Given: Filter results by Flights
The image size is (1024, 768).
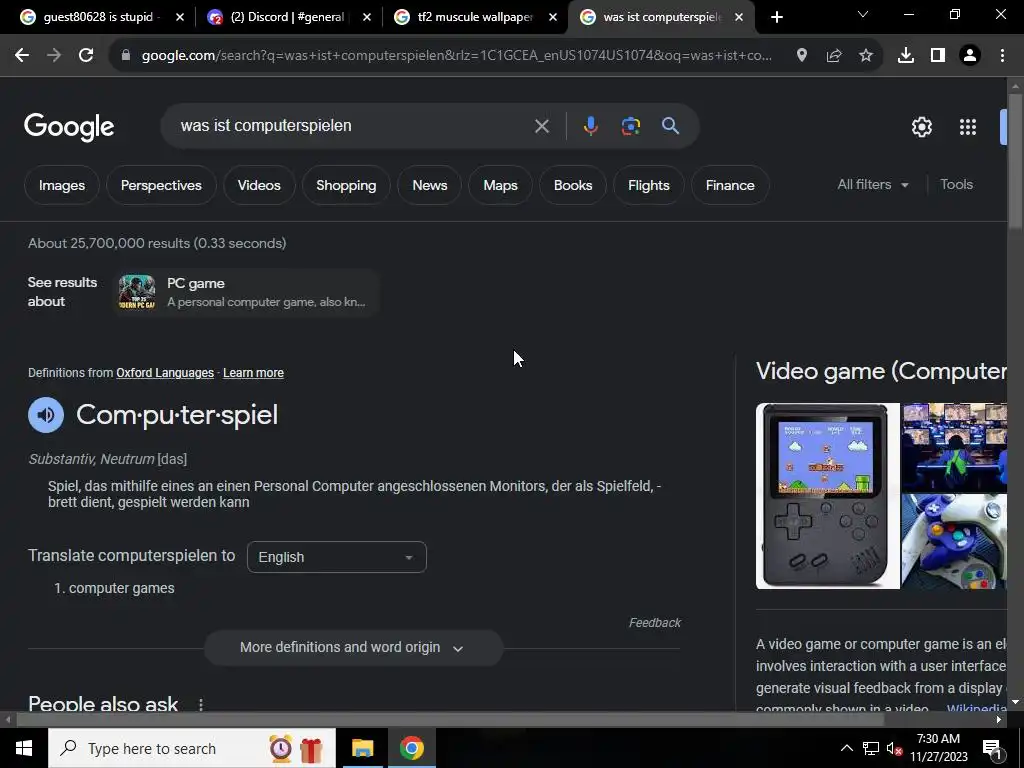Looking at the screenshot, I should click(x=648, y=185).
